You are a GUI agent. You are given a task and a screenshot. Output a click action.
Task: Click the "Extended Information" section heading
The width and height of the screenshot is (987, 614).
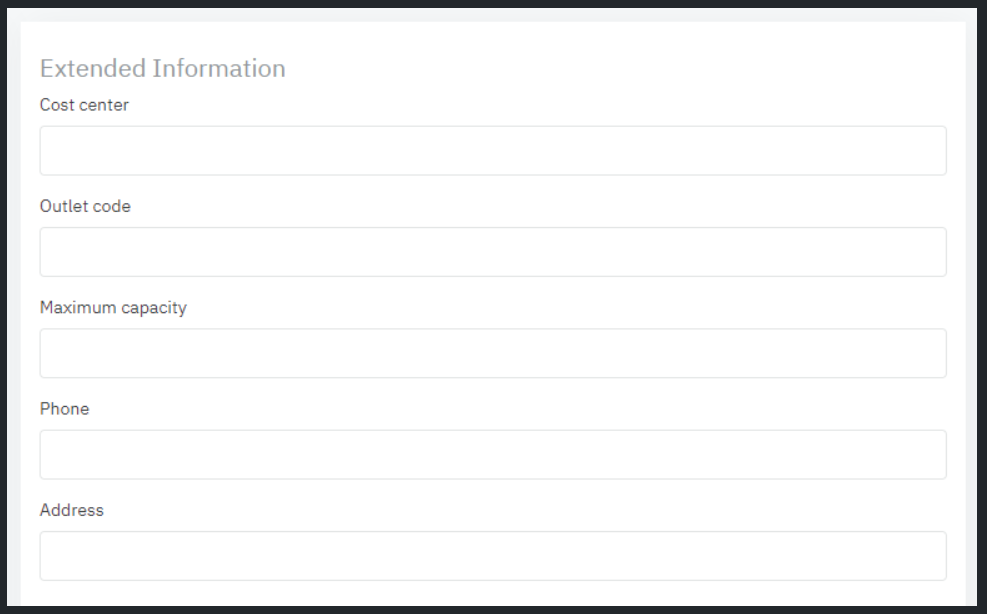click(x=162, y=68)
